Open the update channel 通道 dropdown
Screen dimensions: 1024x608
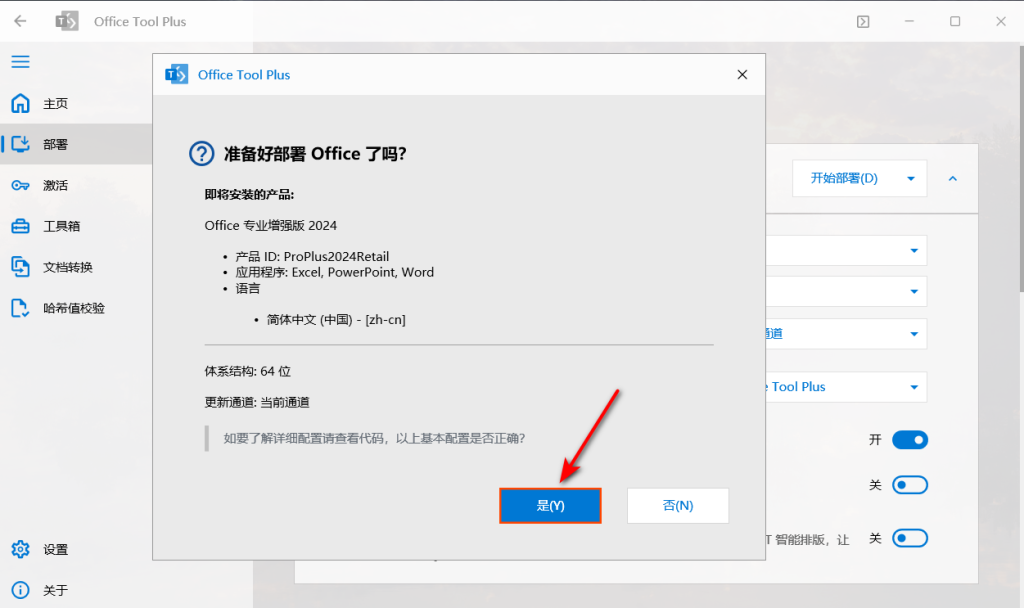coord(846,334)
